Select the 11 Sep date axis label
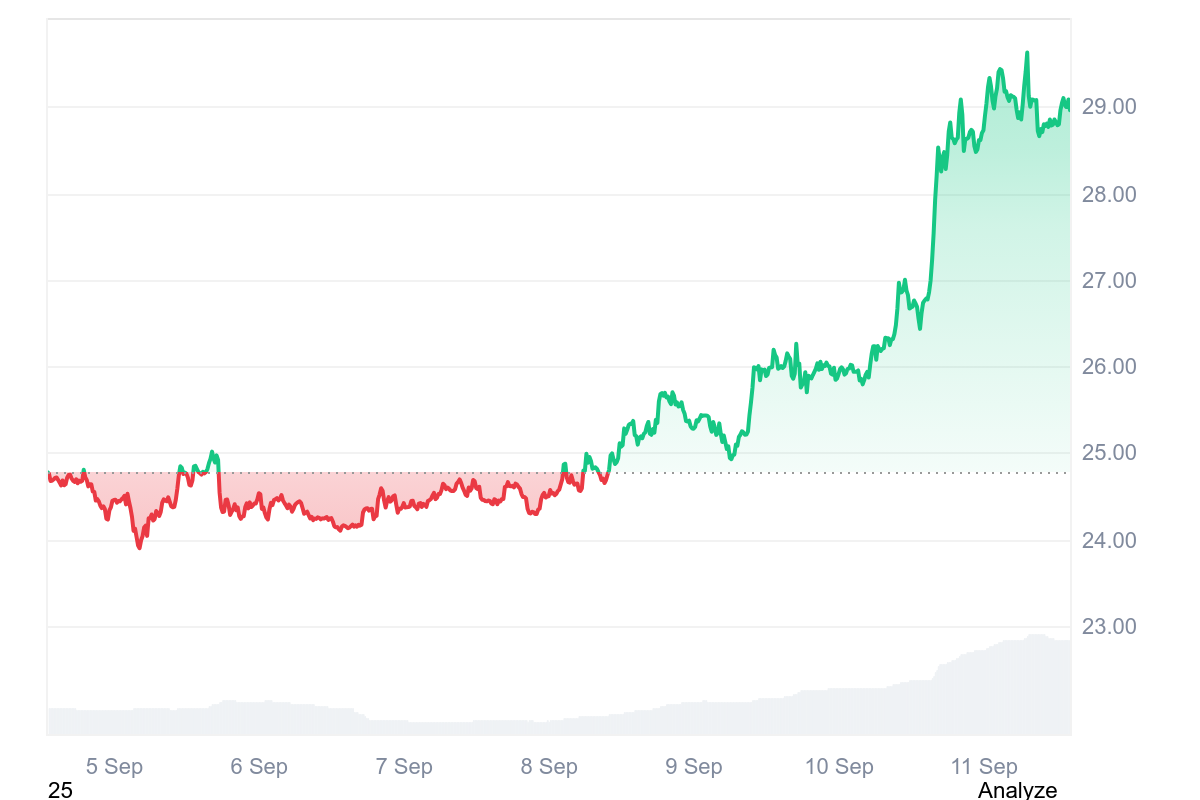 point(984,767)
